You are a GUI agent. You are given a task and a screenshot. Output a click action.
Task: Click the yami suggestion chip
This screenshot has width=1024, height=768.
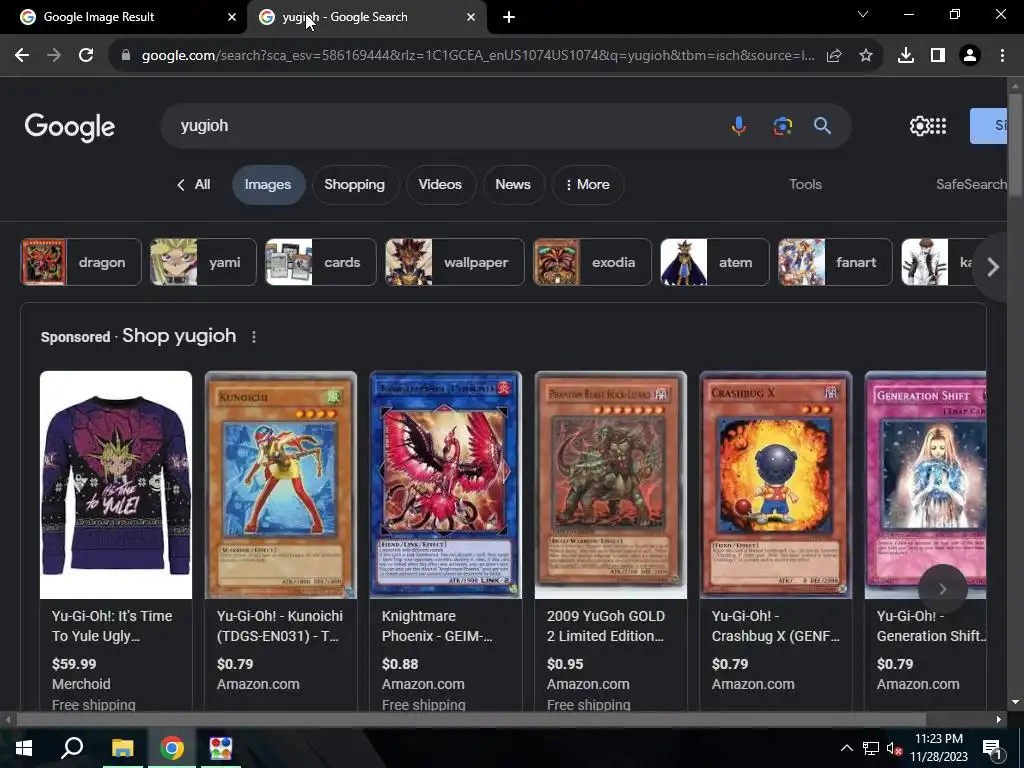pyautogui.click(x=203, y=263)
